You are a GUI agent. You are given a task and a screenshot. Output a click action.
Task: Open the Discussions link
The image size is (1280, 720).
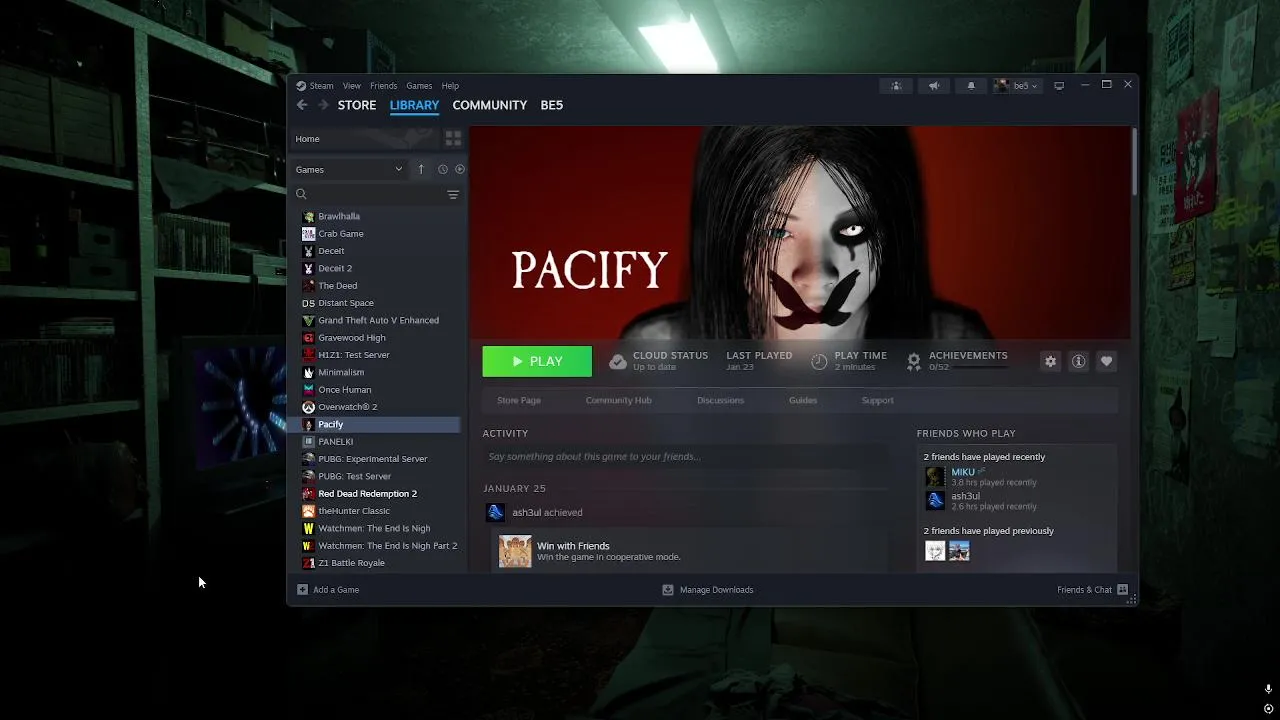[x=720, y=400]
